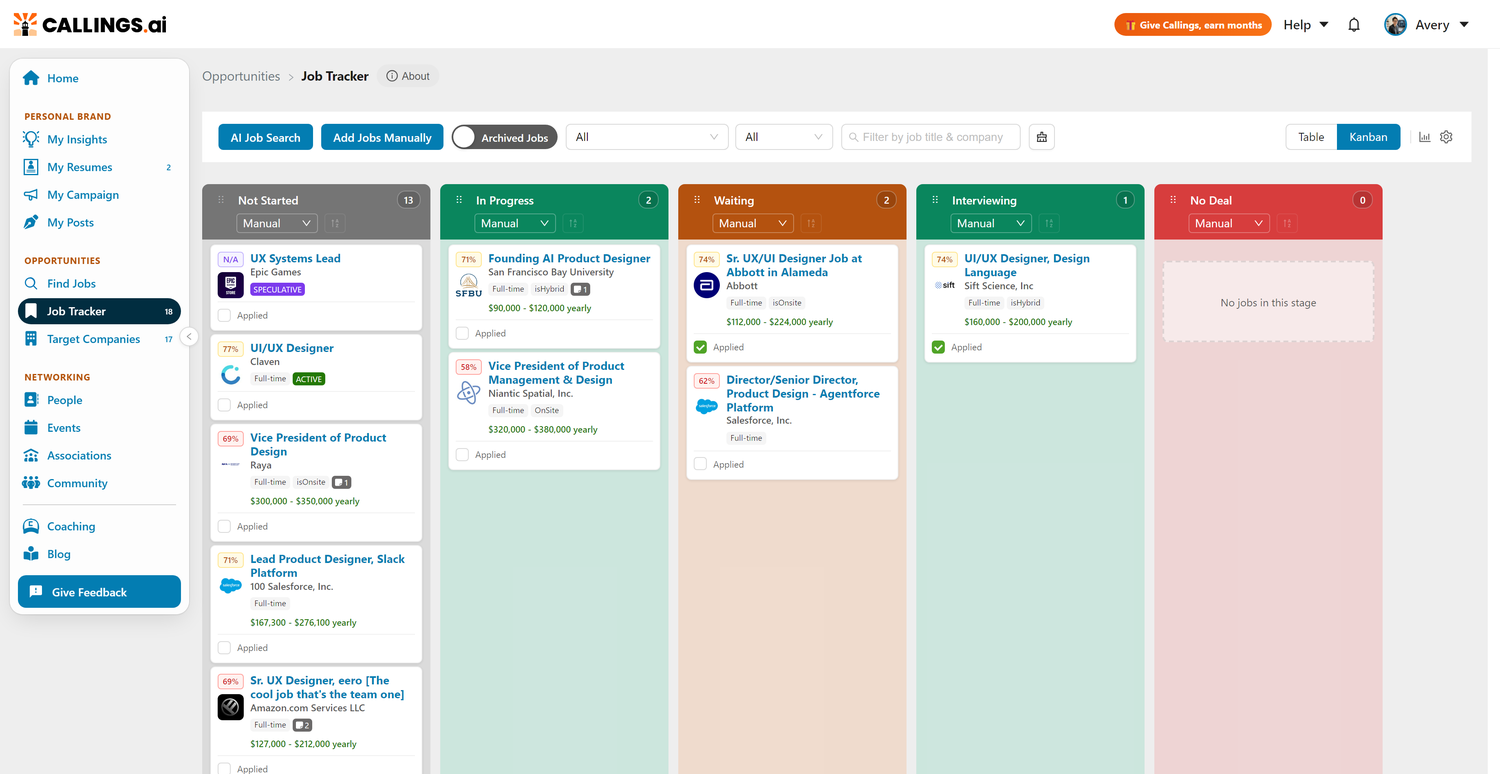Open Manual sort dropdown in No Deal

[x=1228, y=223]
